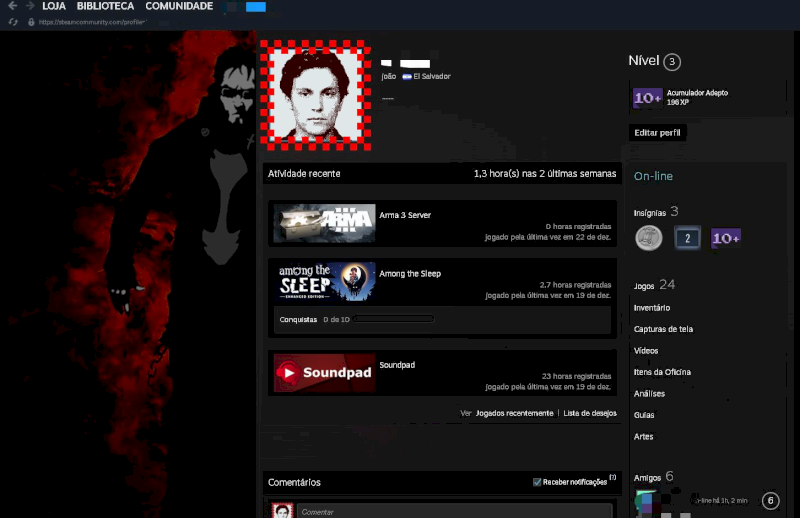Open the COMUNIDADE menu

pyautogui.click(x=179, y=6)
